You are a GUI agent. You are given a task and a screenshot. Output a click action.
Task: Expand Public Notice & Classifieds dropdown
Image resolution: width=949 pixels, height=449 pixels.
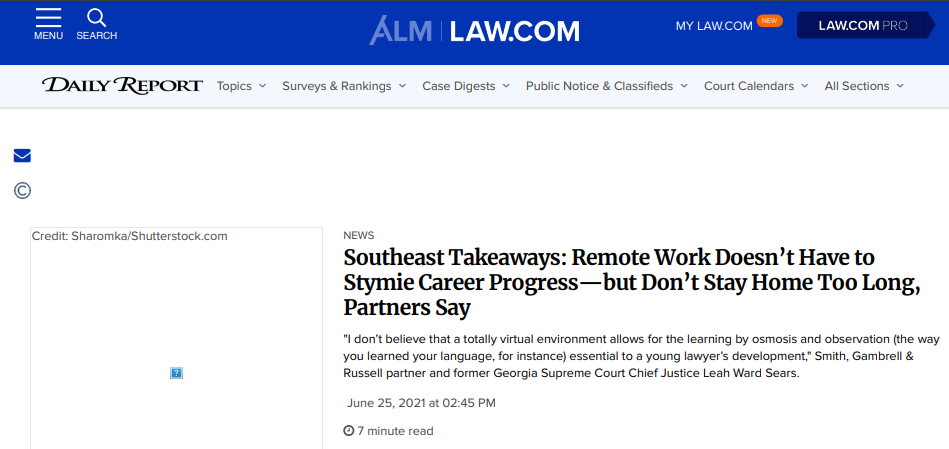click(606, 86)
